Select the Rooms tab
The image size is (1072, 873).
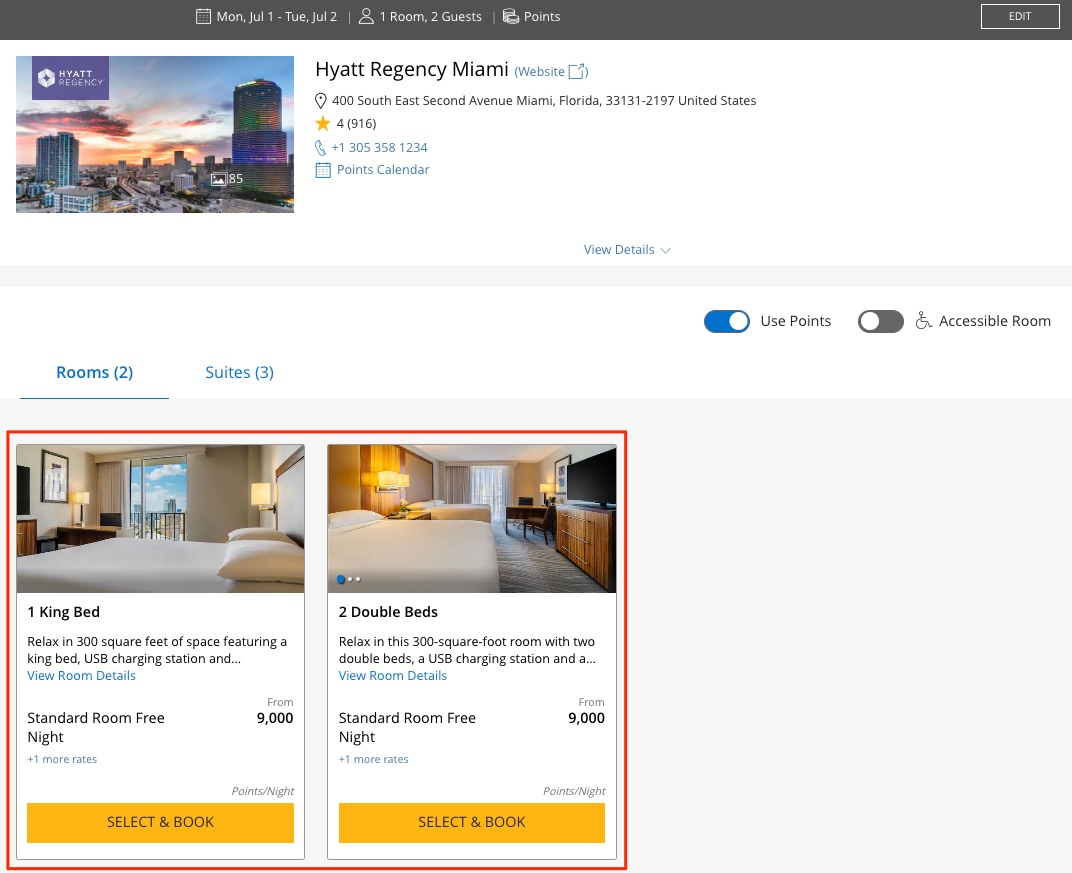pos(94,372)
